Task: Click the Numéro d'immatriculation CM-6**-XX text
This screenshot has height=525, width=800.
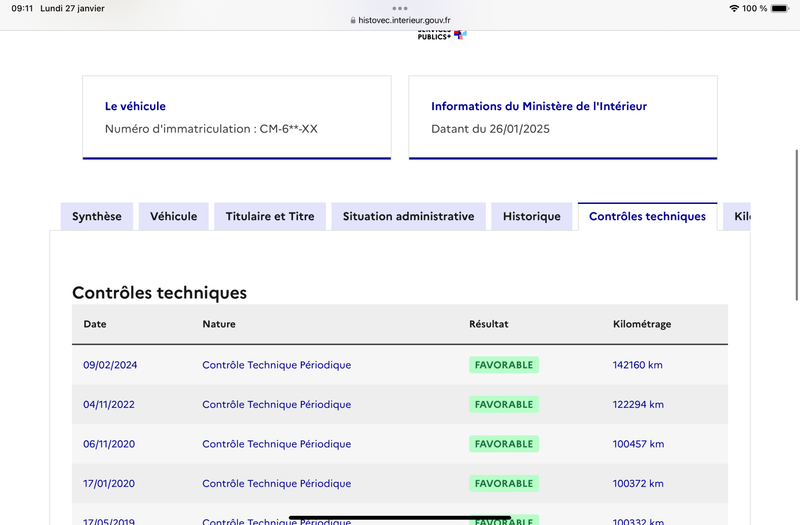Action: point(211,129)
